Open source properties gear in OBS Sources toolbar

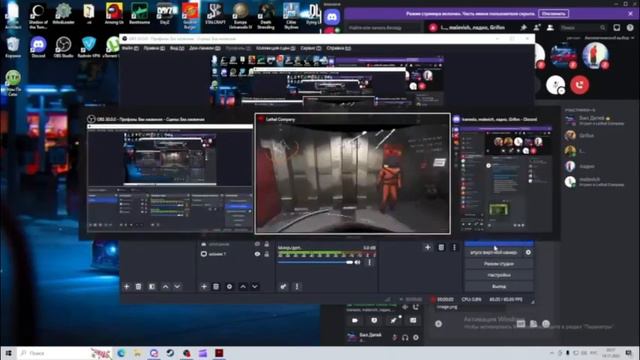(229, 287)
